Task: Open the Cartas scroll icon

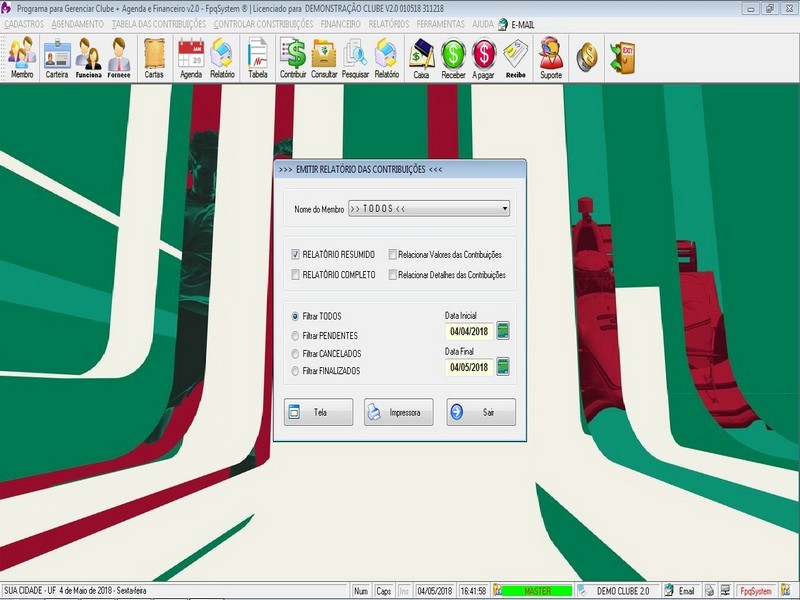Action: (x=153, y=58)
